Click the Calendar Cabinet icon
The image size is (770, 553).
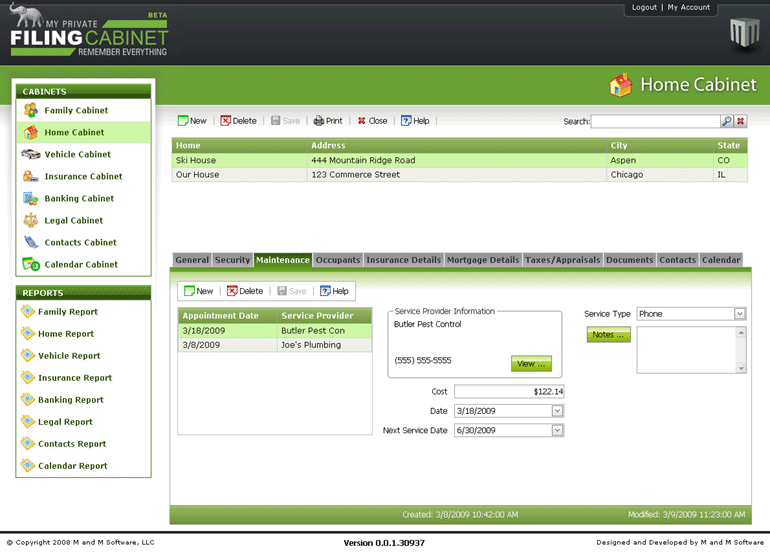30,264
